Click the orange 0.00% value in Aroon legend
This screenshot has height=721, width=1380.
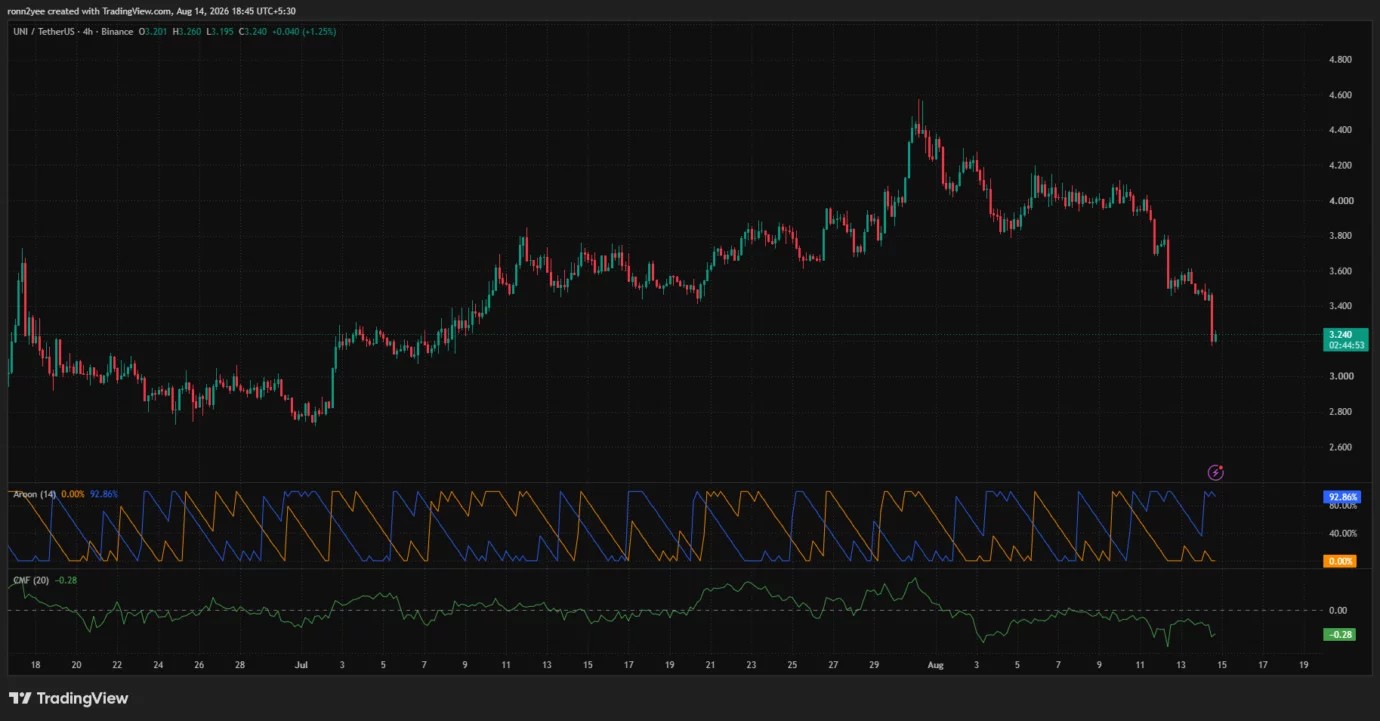click(73, 494)
